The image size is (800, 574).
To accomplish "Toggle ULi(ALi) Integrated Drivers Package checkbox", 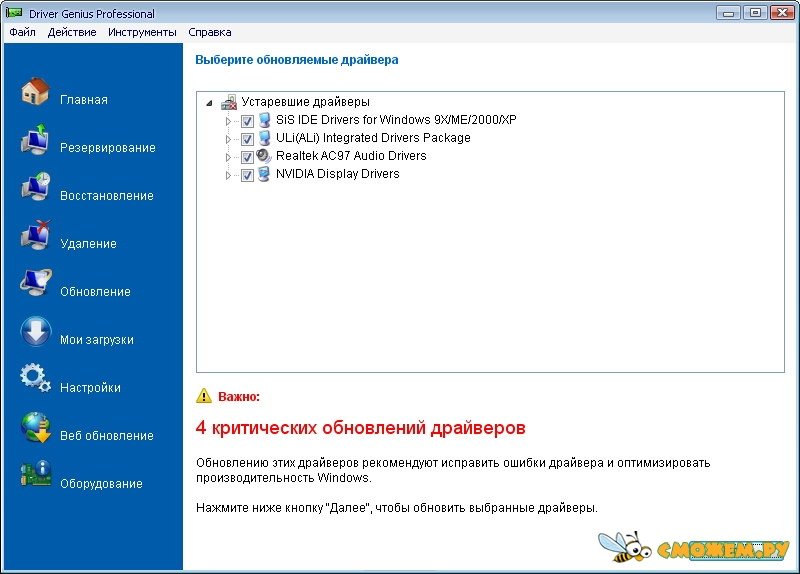I will click(247, 139).
